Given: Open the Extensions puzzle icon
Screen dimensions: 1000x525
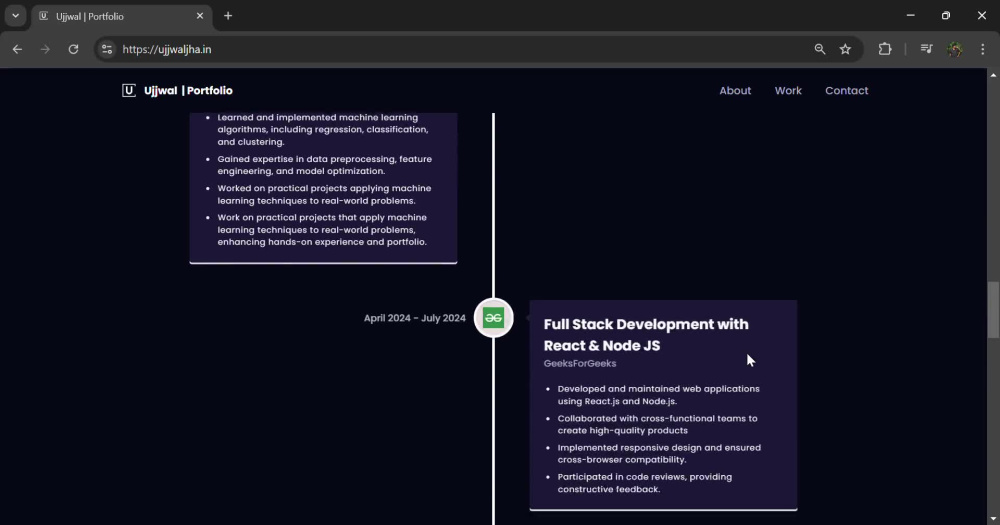Looking at the screenshot, I should (885, 49).
